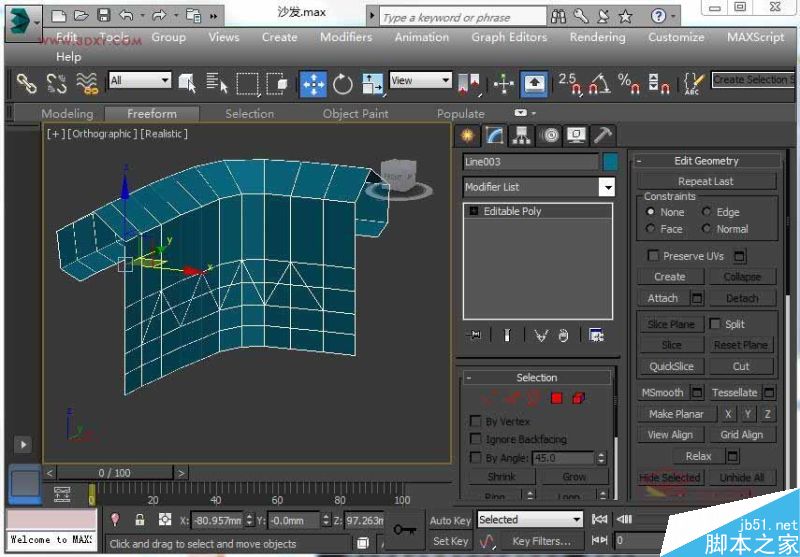Viewport: 800px width, 557px height.
Task: Choose the Rectangular Selection Region tool
Action: [x=248, y=84]
